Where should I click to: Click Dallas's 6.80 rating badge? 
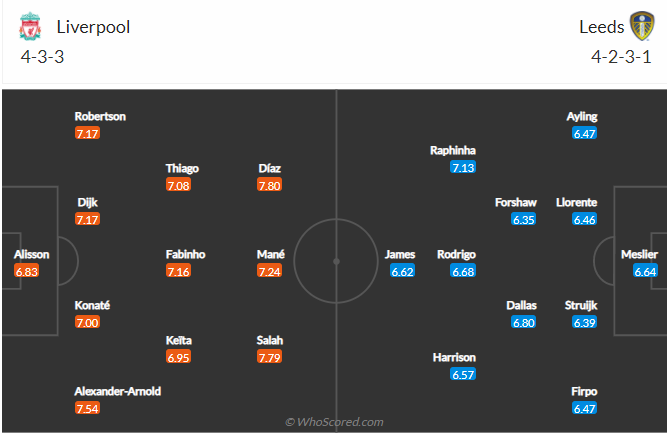tap(524, 322)
